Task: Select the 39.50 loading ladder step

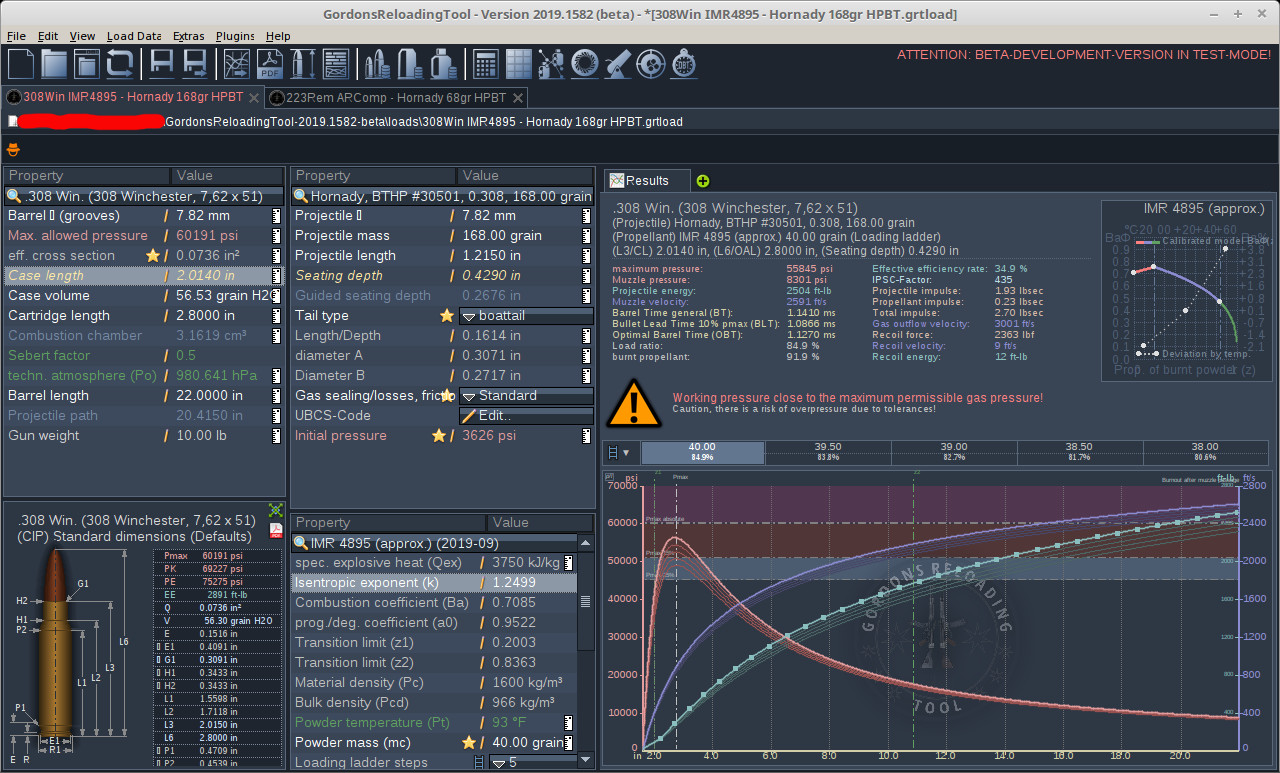Action: point(827,452)
